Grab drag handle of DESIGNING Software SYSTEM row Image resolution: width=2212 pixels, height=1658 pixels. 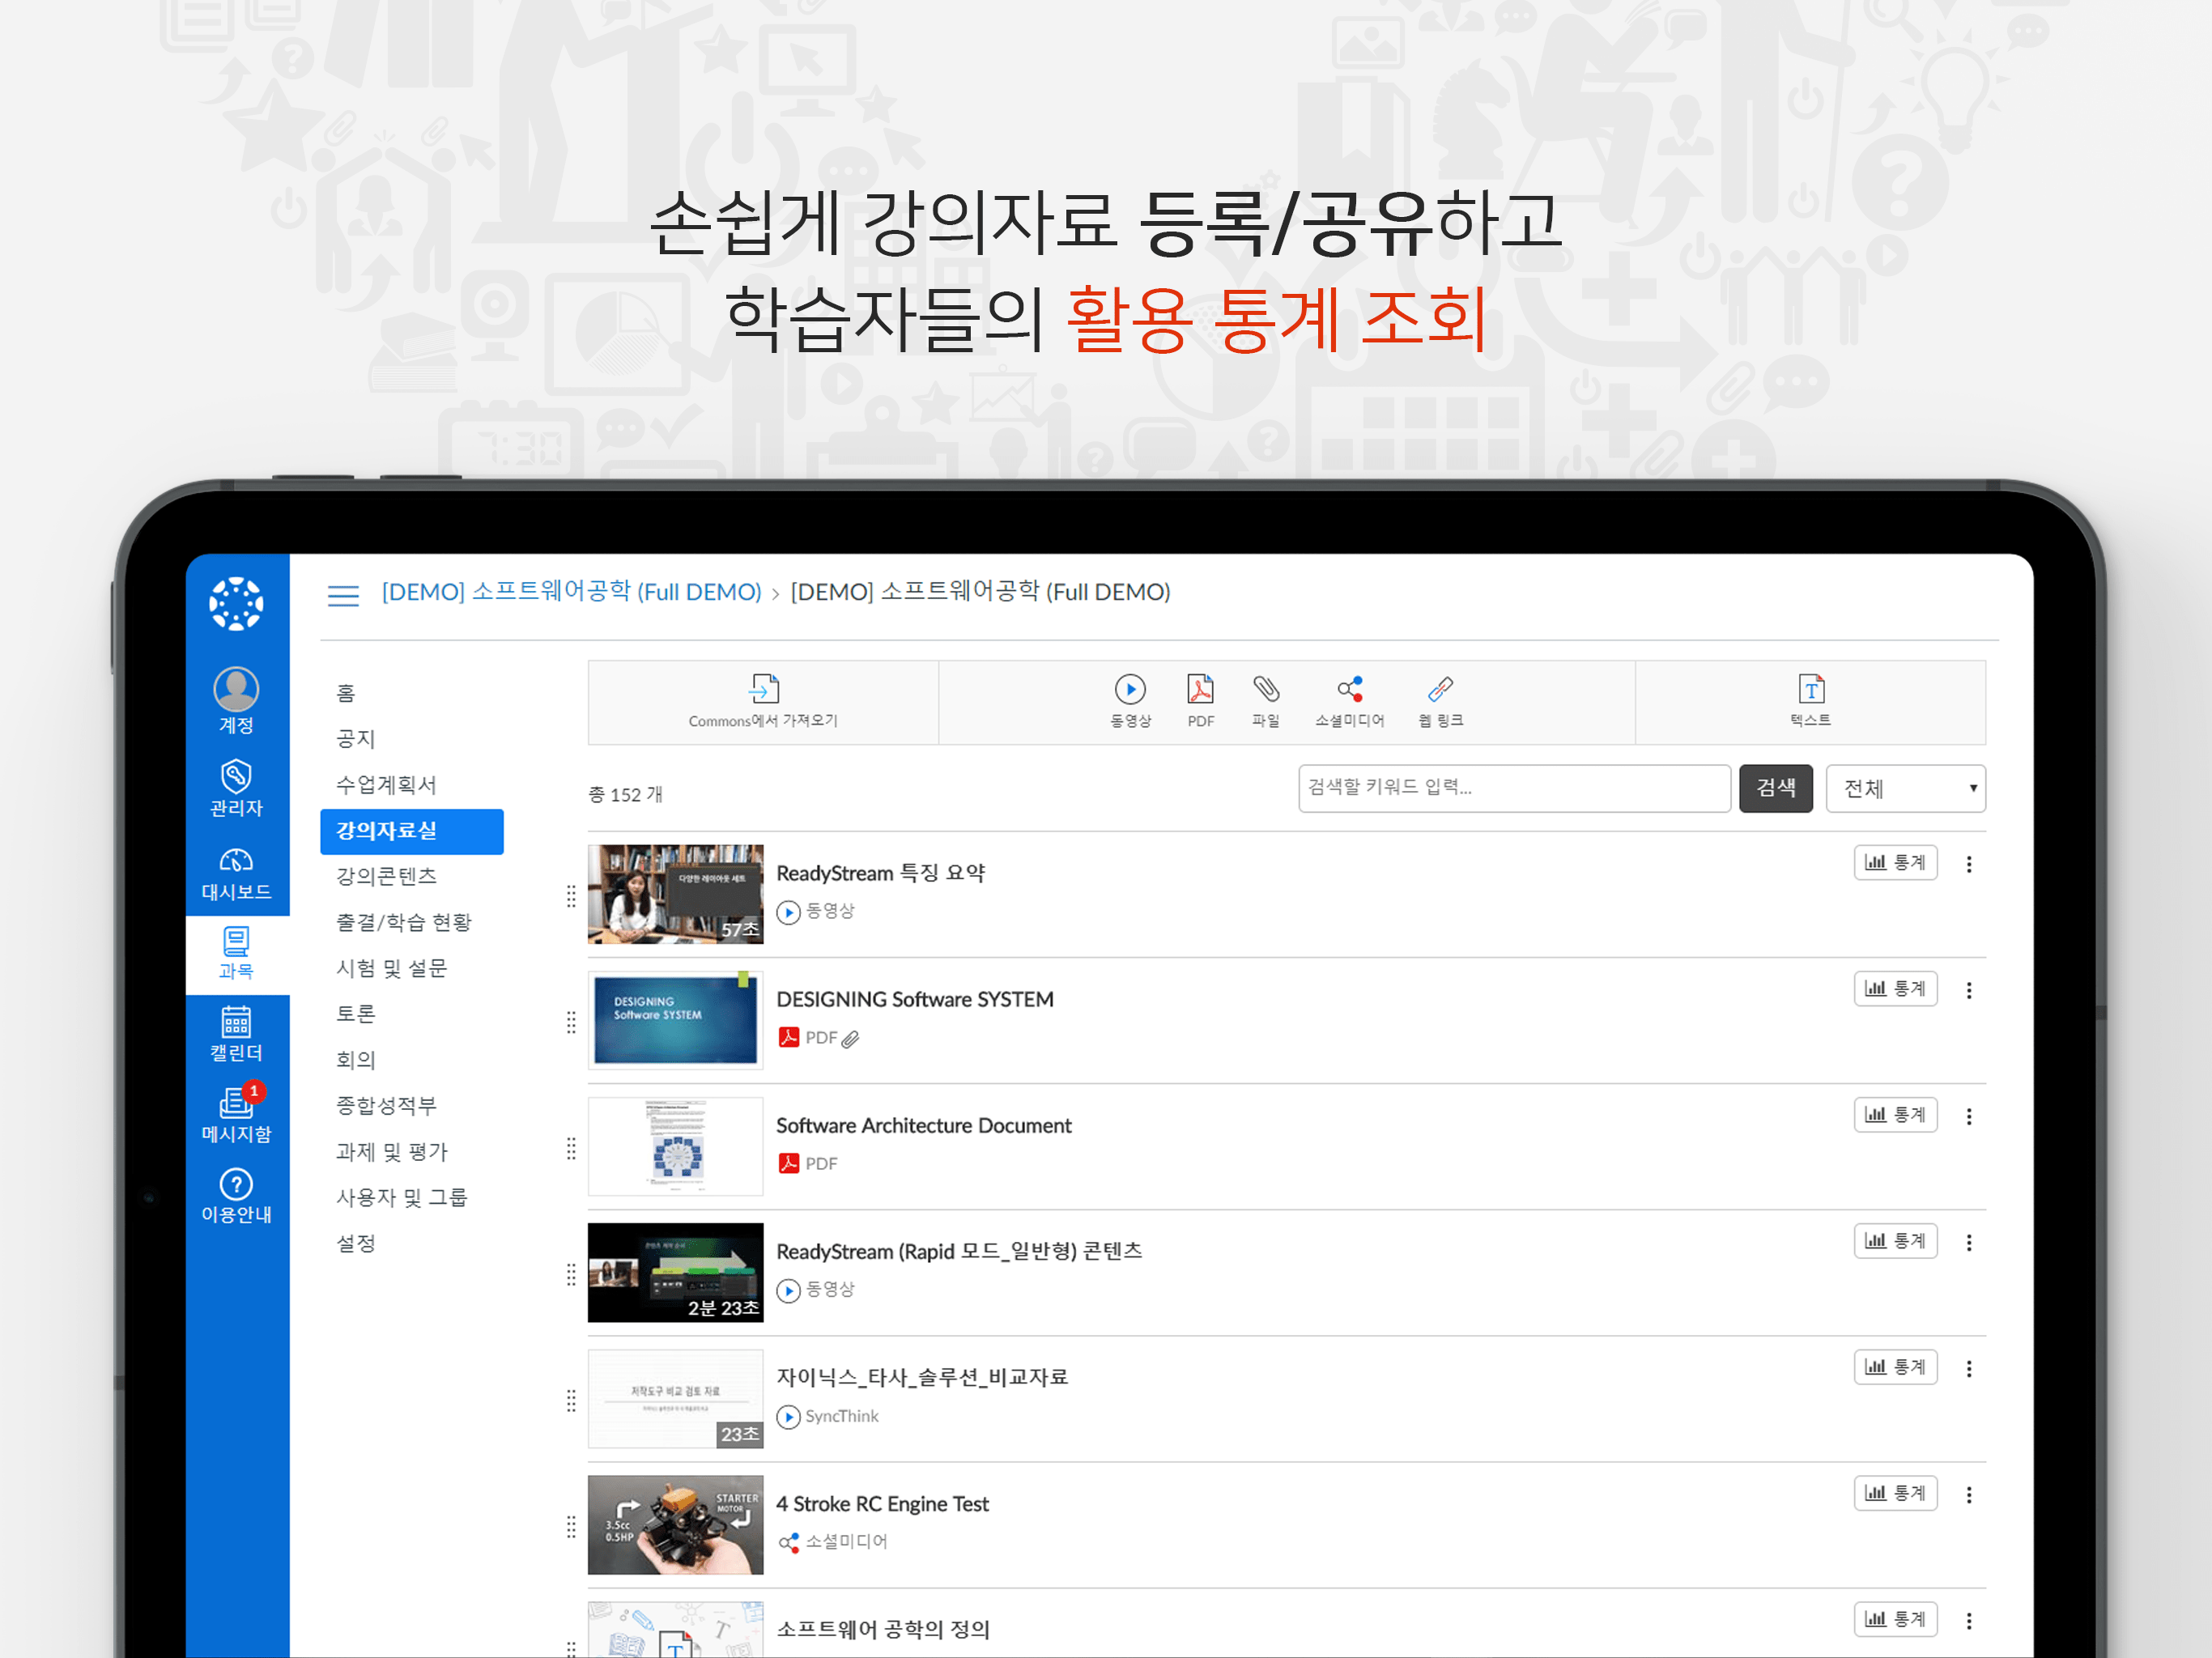[571, 1022]
